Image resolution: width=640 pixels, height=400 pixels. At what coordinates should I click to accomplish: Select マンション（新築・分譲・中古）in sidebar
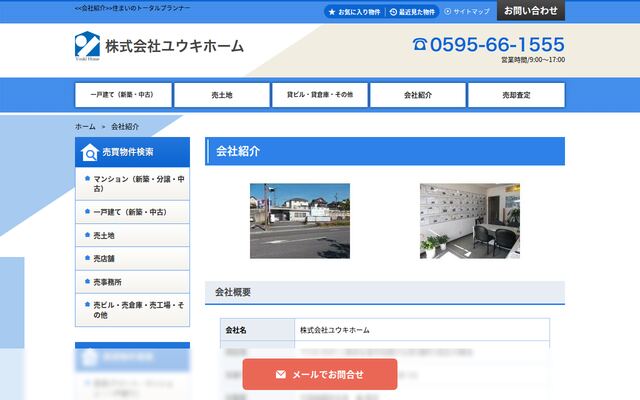tap(132, 184)
